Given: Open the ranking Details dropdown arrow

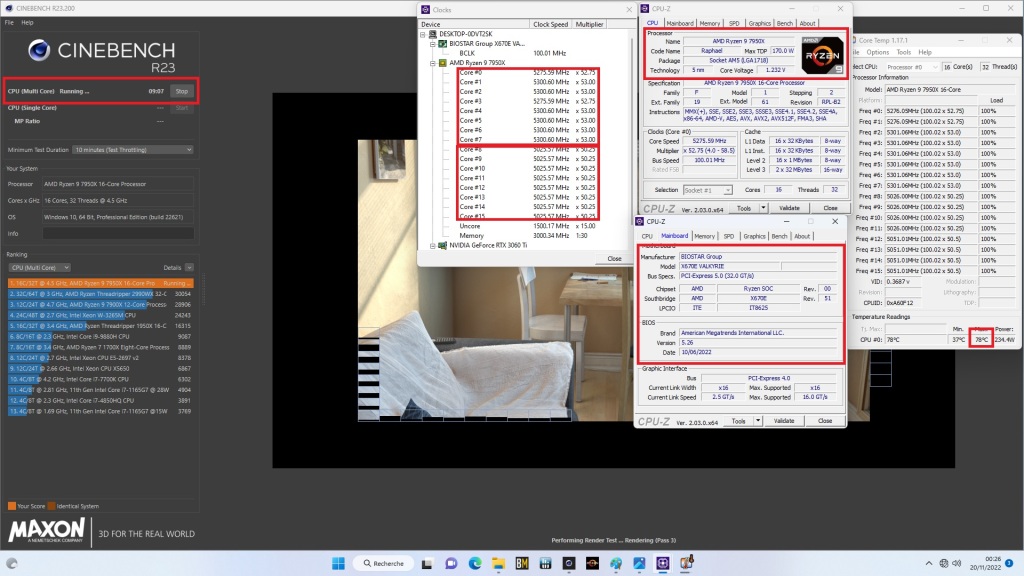Looking at the screenshot, I should [x=189, y=267].
